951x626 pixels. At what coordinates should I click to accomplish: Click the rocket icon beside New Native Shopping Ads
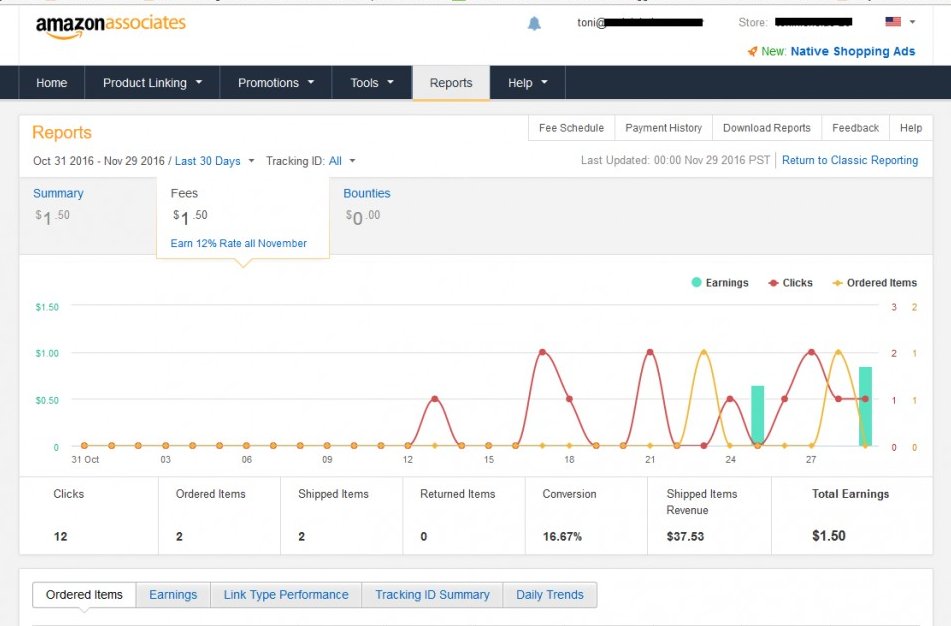[x=752, y=52]
